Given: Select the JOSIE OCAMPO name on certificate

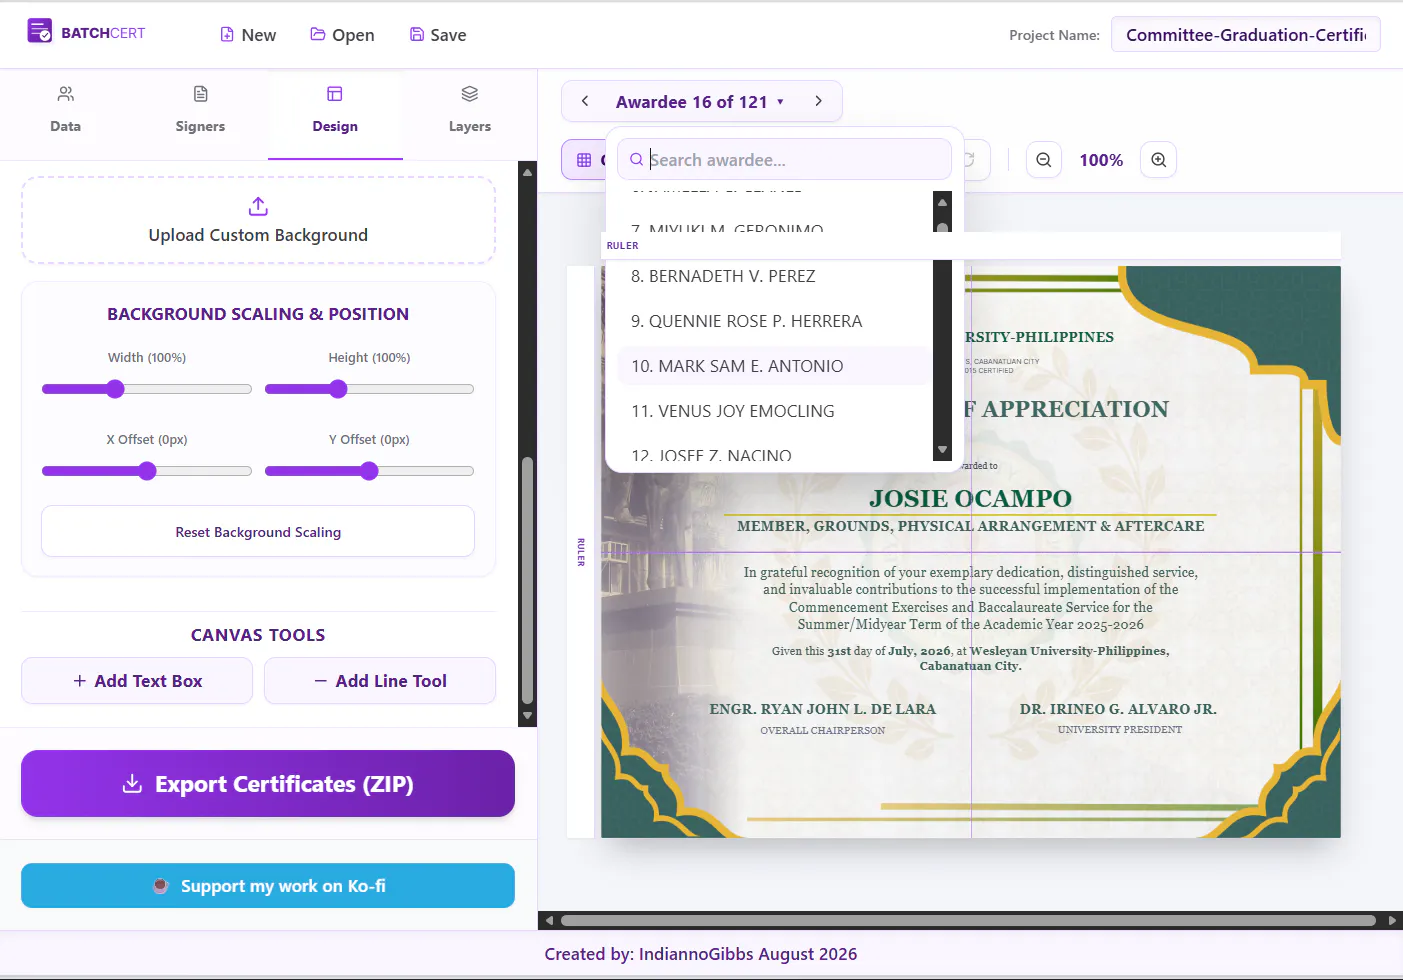Looking at the screenshot, I should coord(970,498).
